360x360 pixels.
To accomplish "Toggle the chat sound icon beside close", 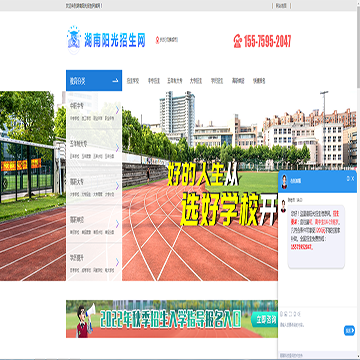I will click(348, 179).
